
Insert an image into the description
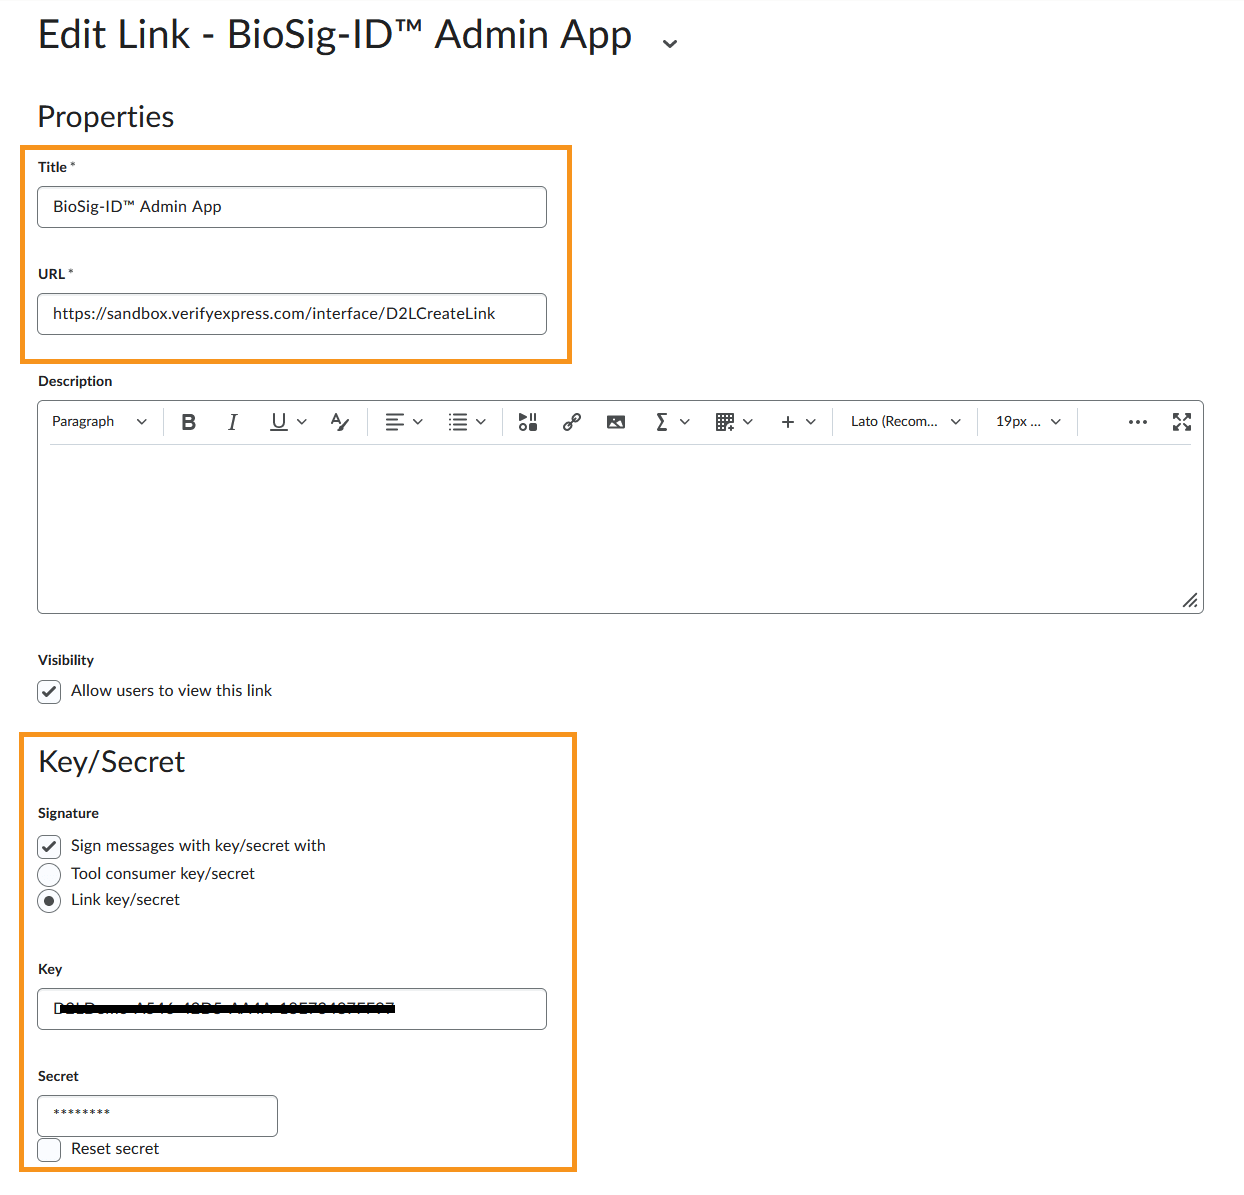point(616,422)
